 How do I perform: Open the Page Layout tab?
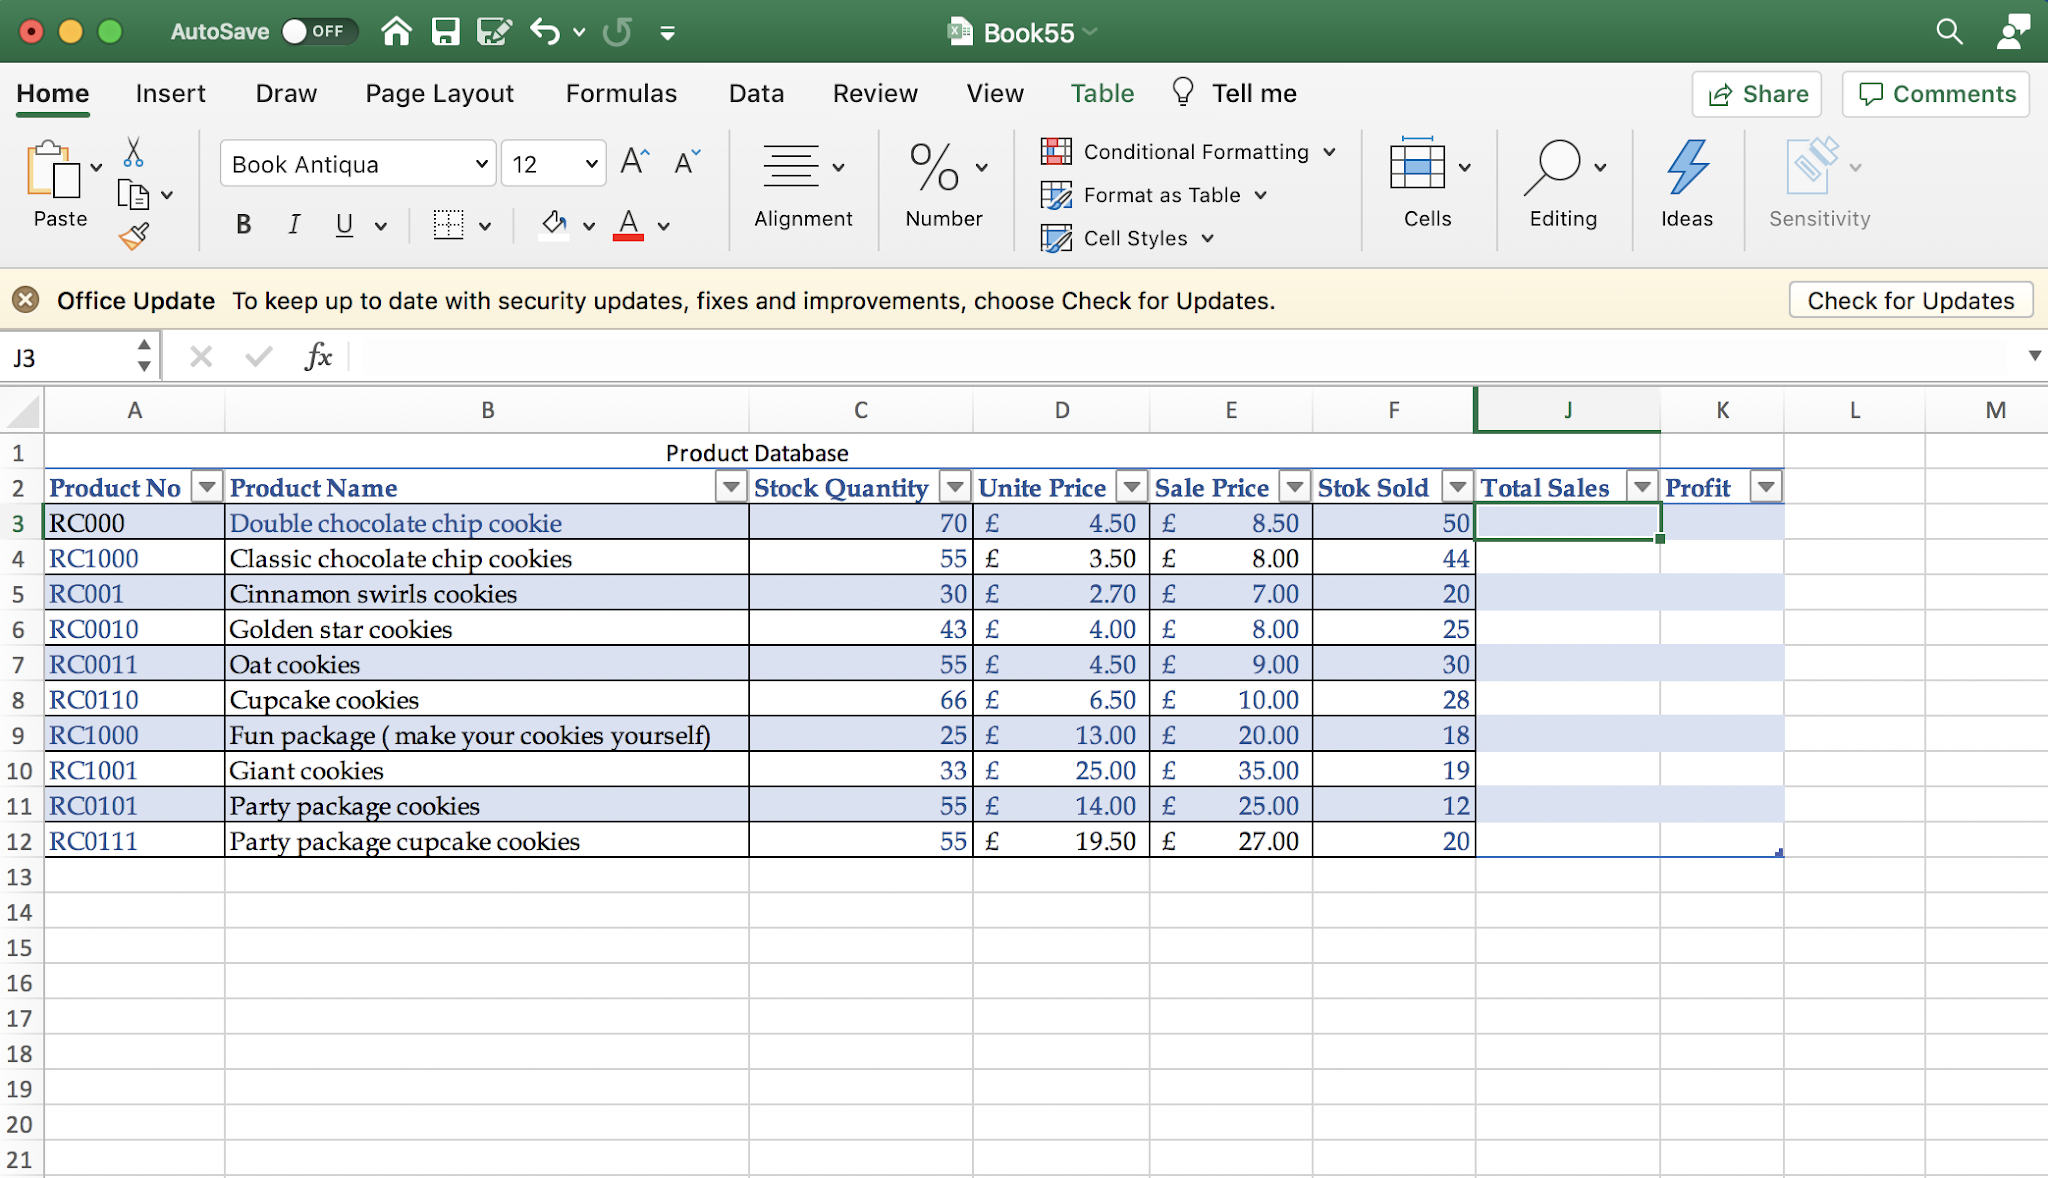[439, 93]
